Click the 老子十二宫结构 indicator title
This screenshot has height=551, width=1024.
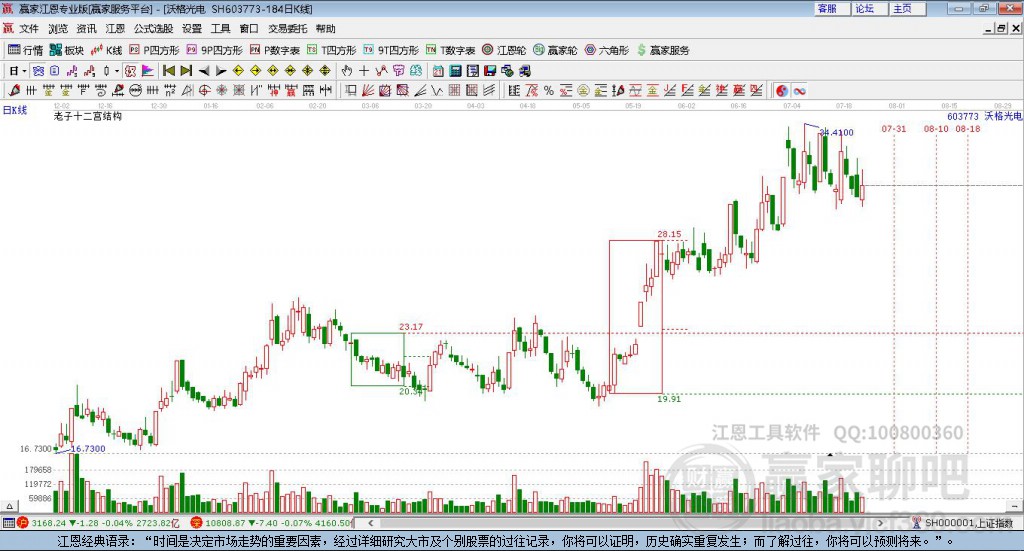point(88,116)
